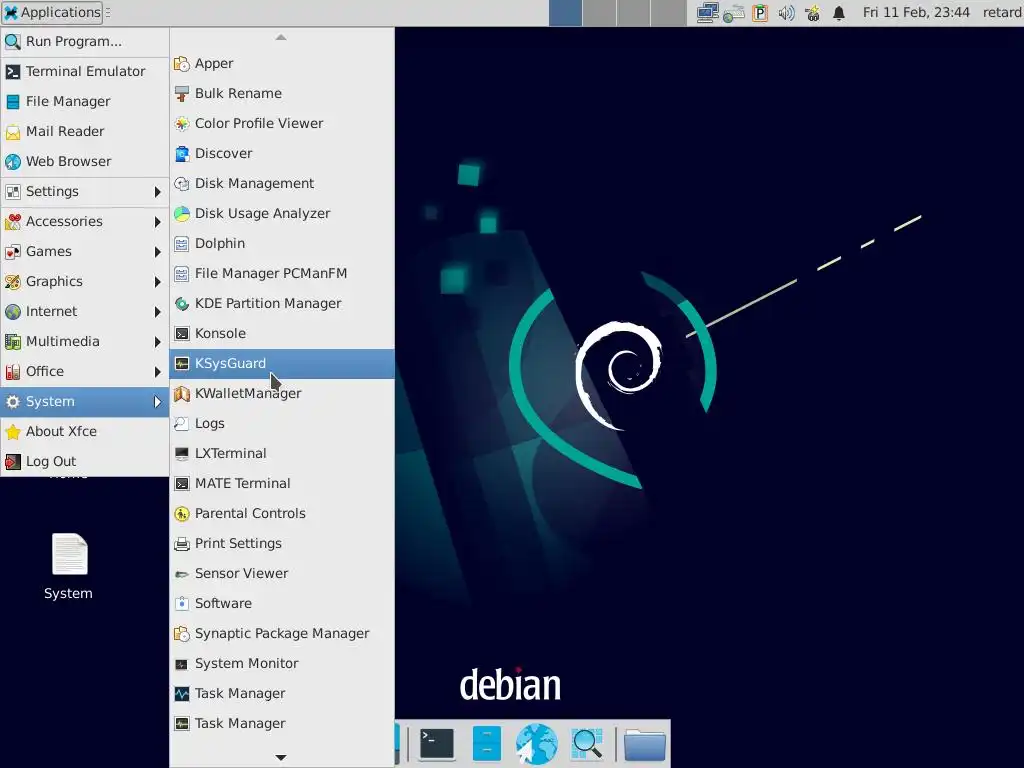Click the down arrow below System submenu
Image resolution: width=1024 pixels, height=768 pixels.
point(281,758)
